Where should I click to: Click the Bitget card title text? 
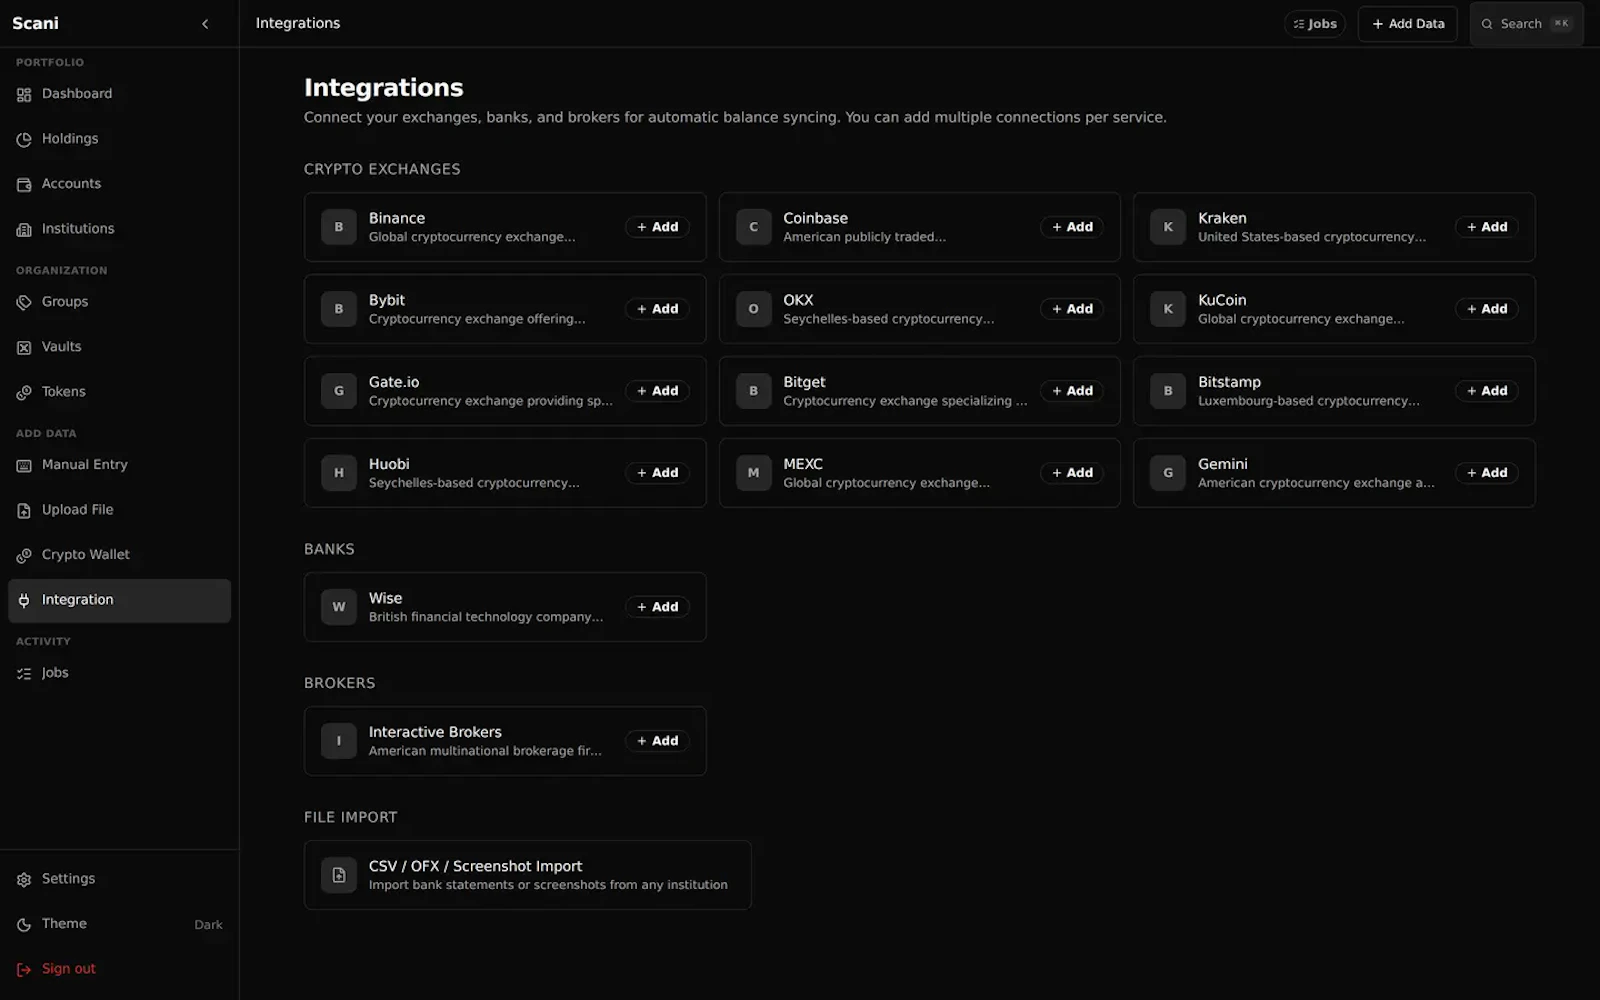coord(804,382)
